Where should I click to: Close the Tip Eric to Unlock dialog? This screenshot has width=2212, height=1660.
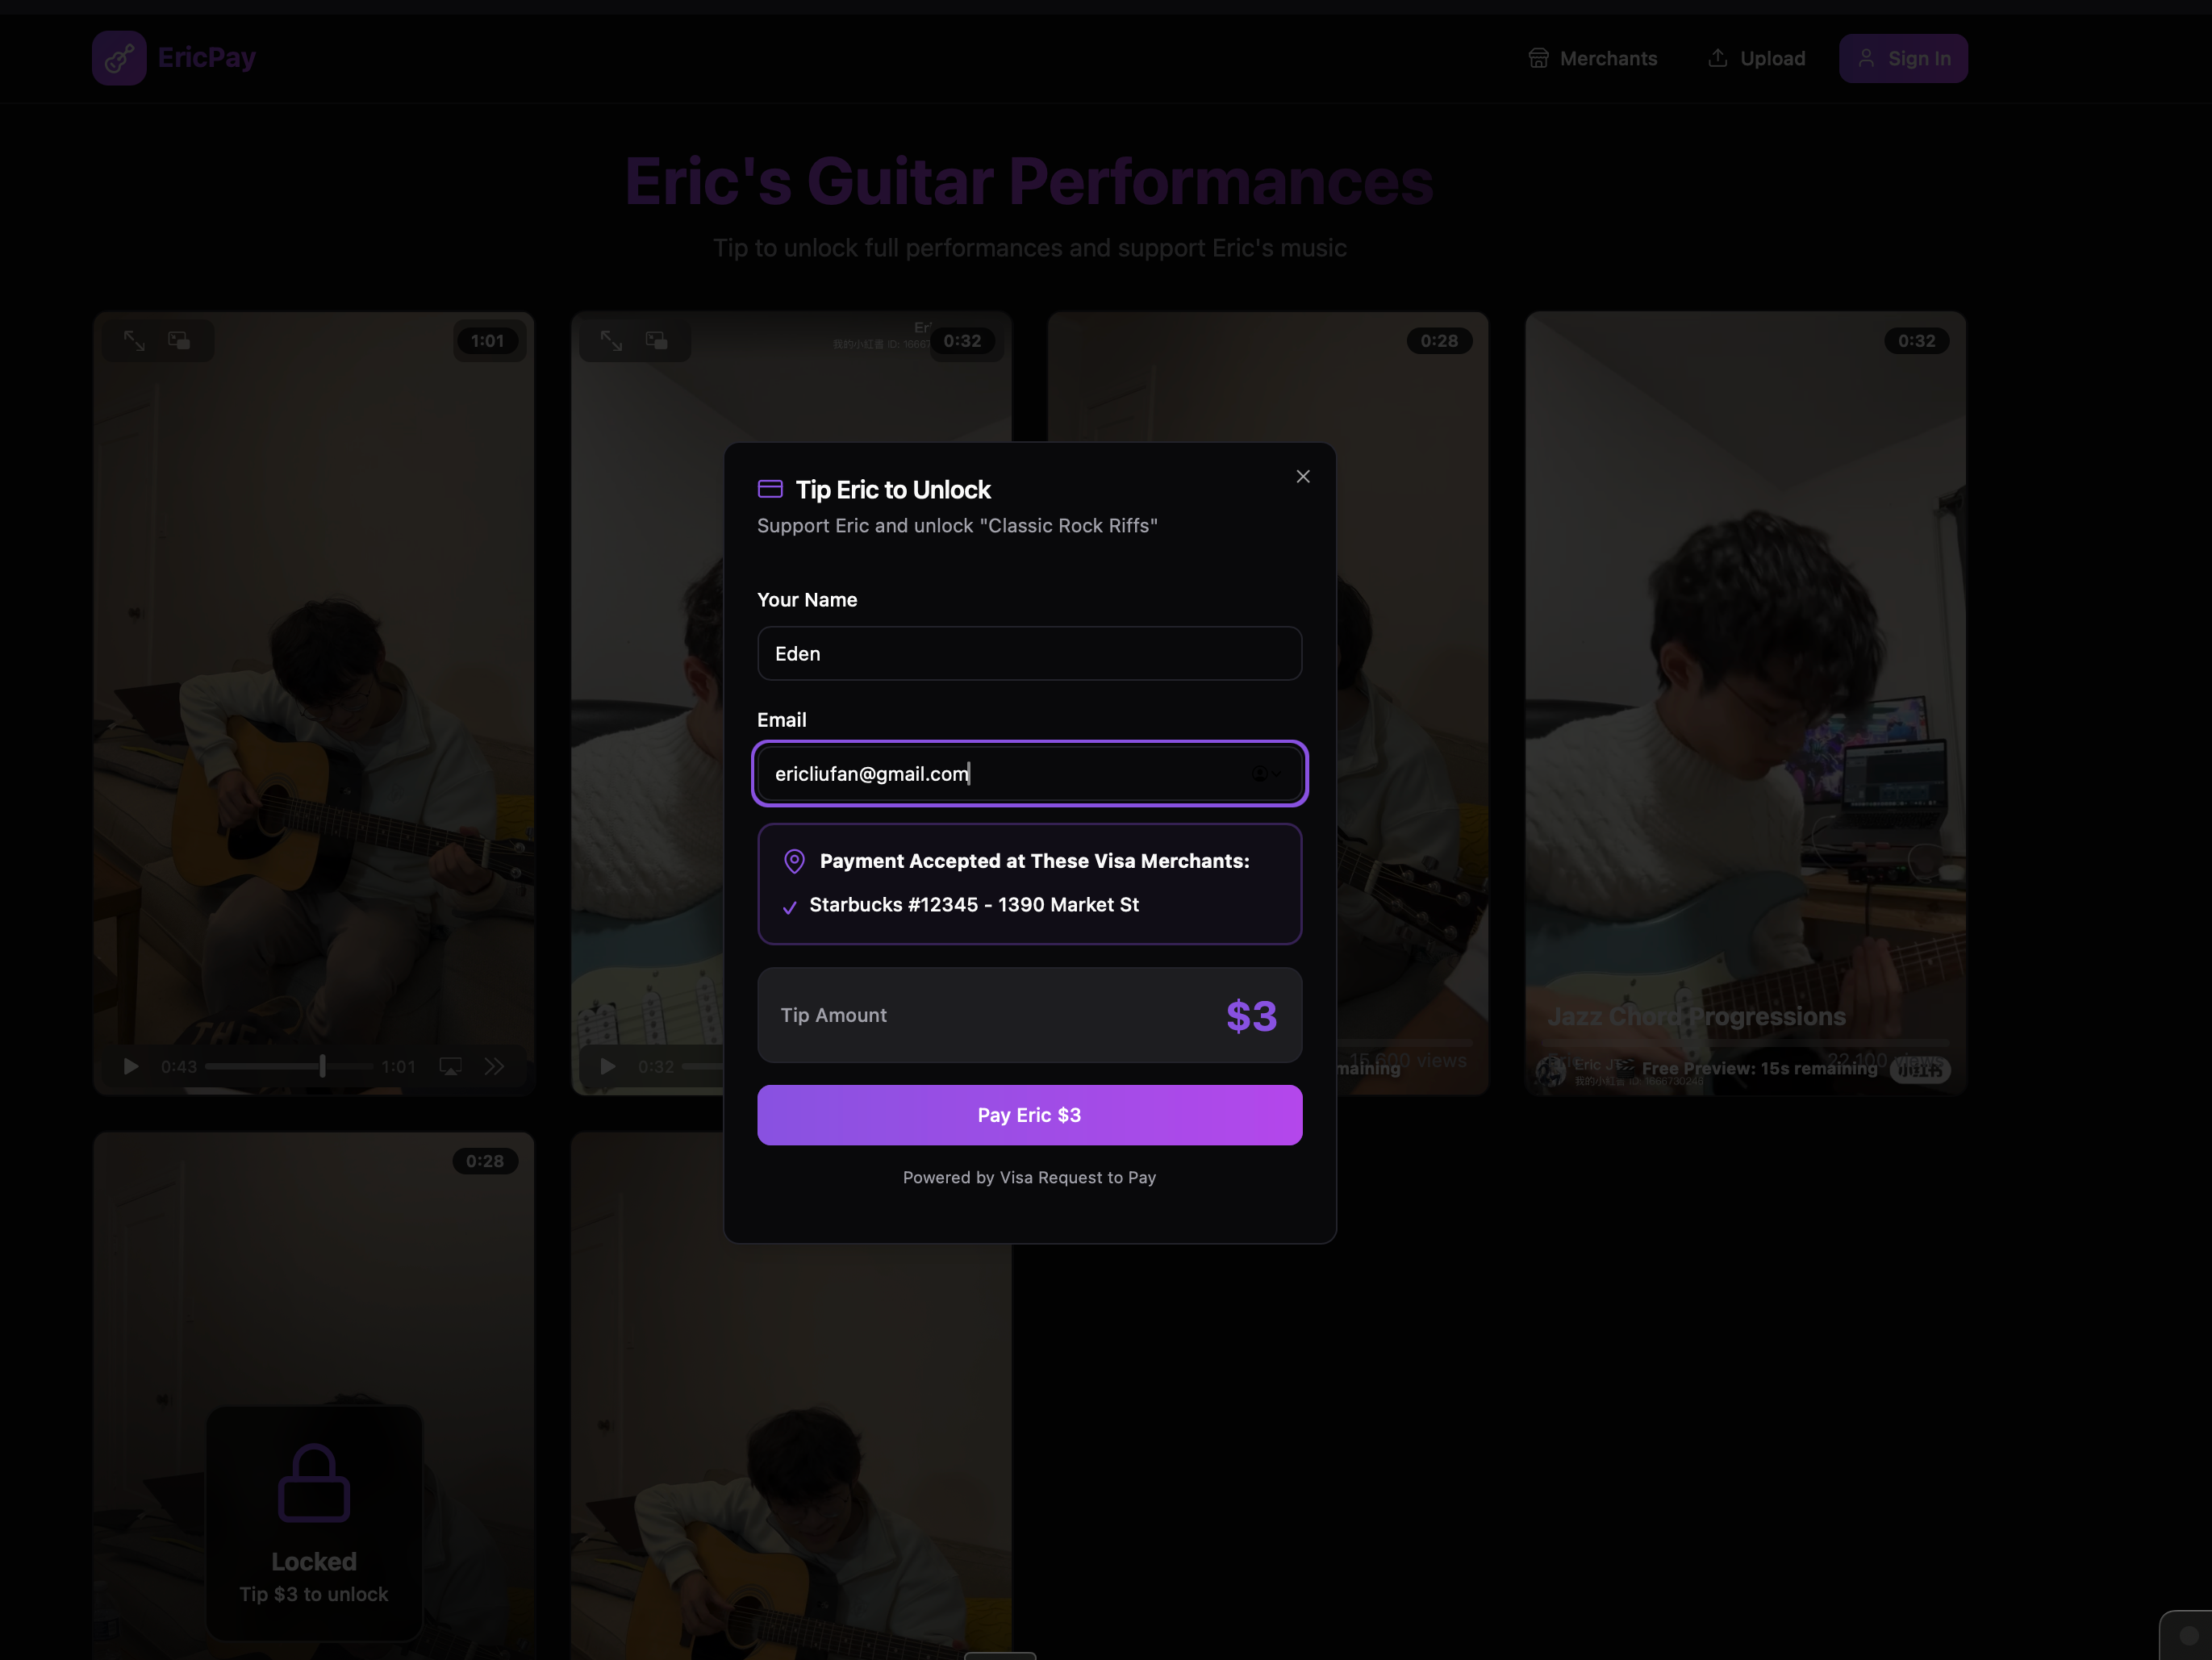[1302, 476]
